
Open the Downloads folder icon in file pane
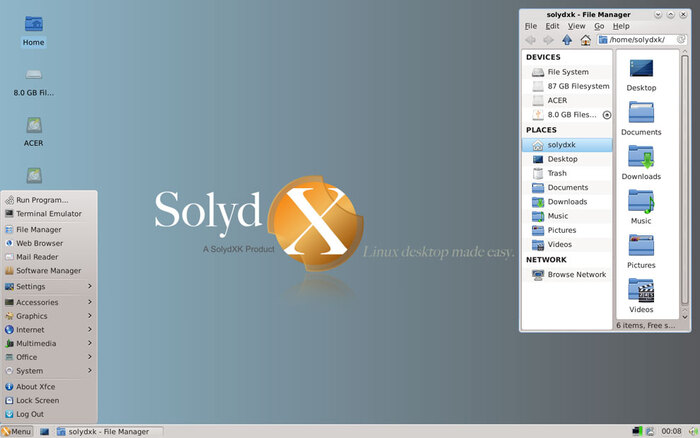click(641, 162)
